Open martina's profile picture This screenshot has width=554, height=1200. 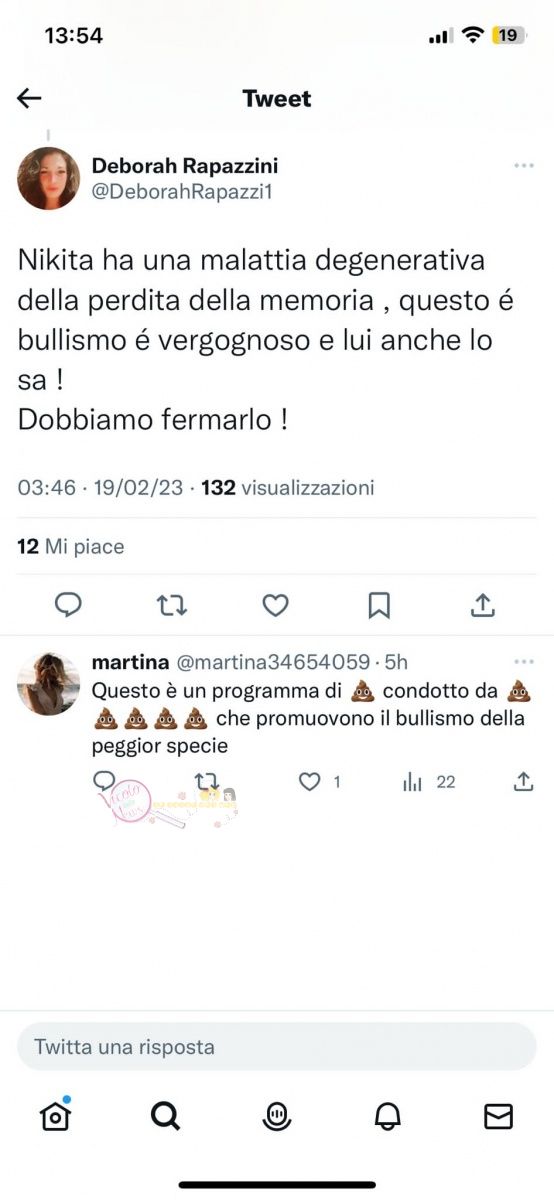pos(48,685)
